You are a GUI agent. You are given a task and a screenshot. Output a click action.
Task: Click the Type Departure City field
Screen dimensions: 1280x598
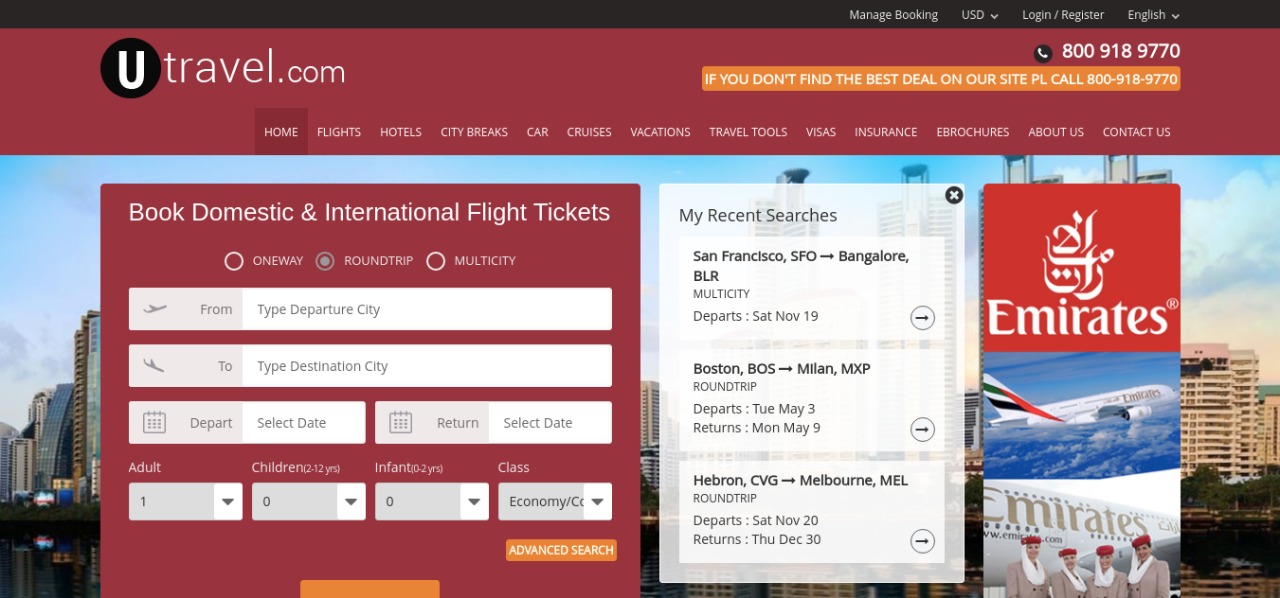tap(427, 309)
